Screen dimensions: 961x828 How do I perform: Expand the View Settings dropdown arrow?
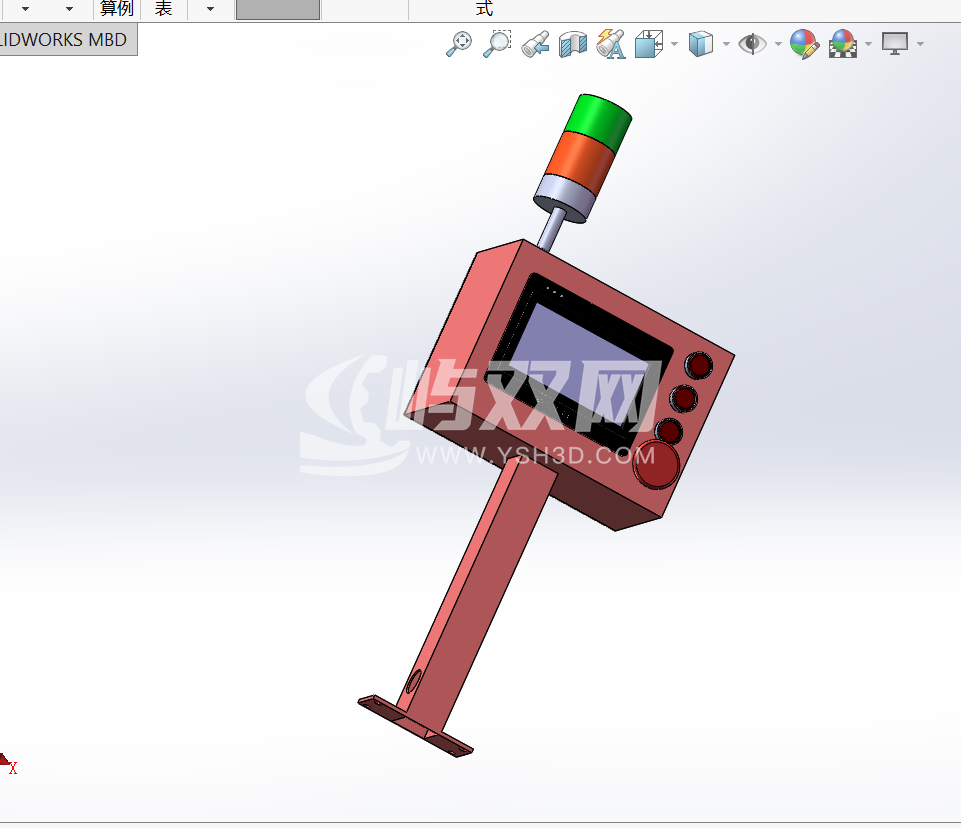tap(921, 44)
